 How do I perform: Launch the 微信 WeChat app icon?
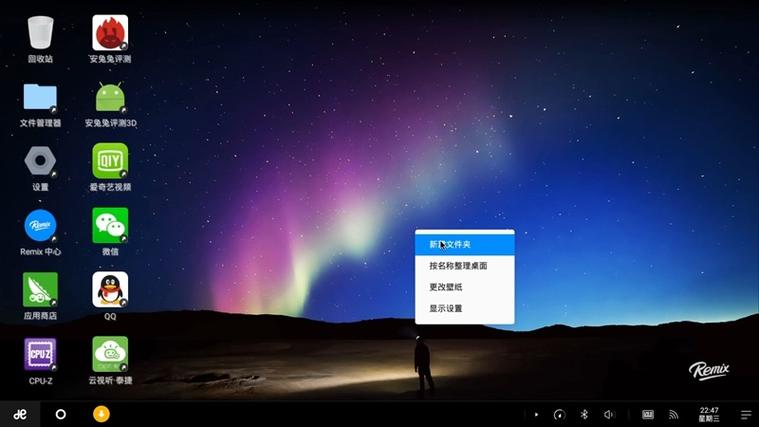click(110, 225)
